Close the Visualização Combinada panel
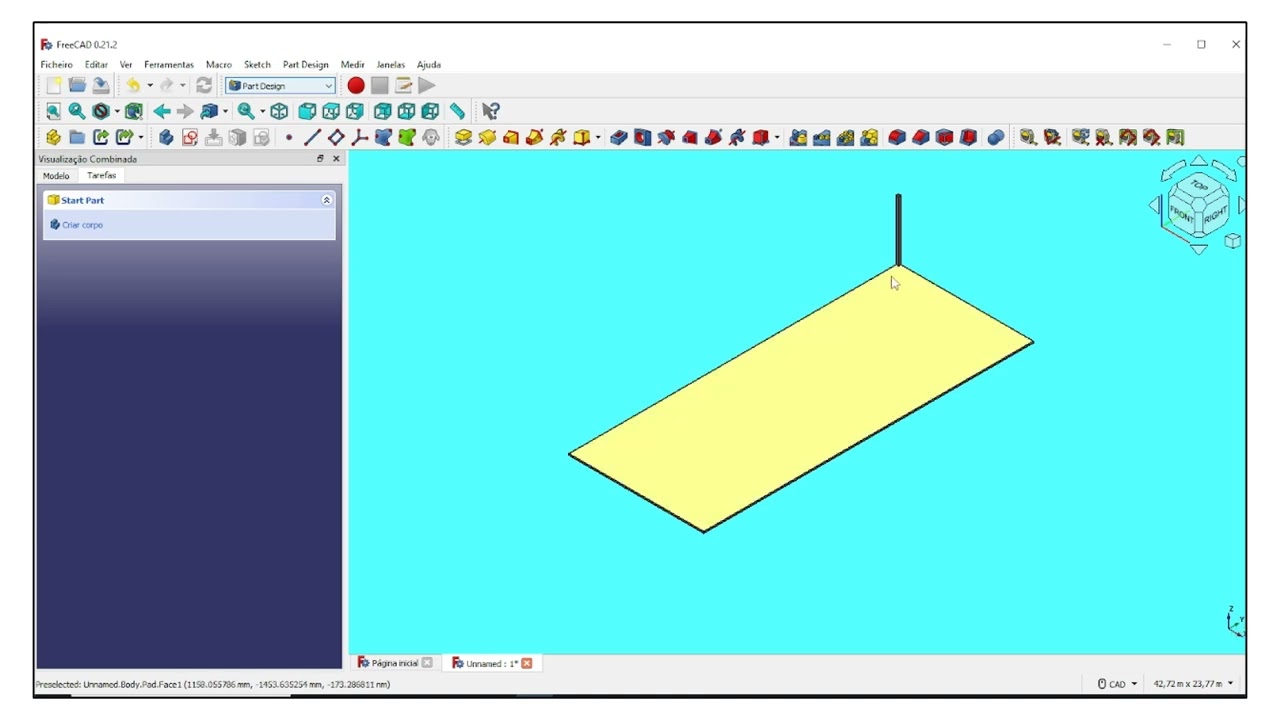 click(x=336, y=159)
